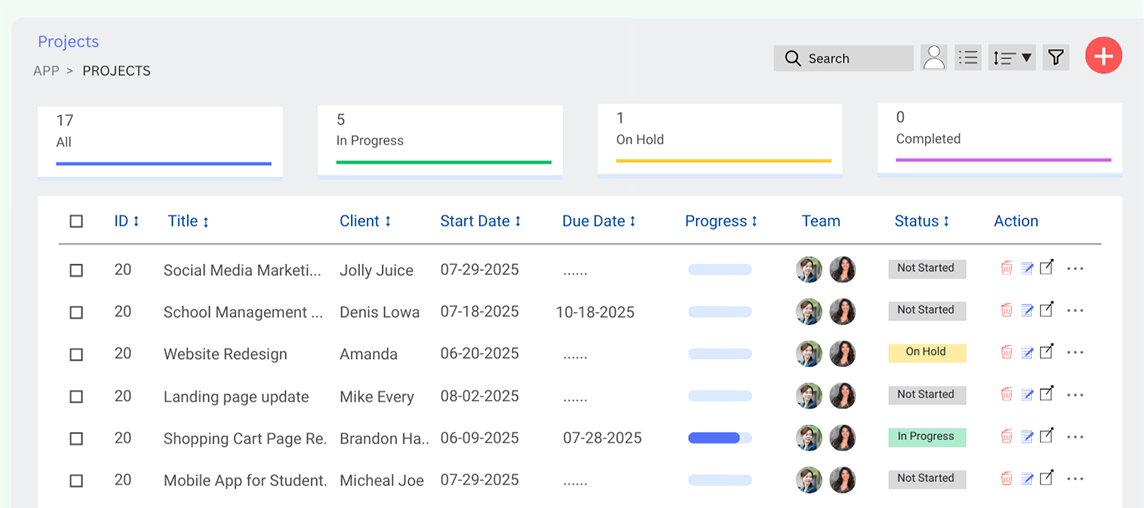Expand the sort order dropdown
The width and height of the screenshot is (1144, 508).
(x=1011, y=58)
